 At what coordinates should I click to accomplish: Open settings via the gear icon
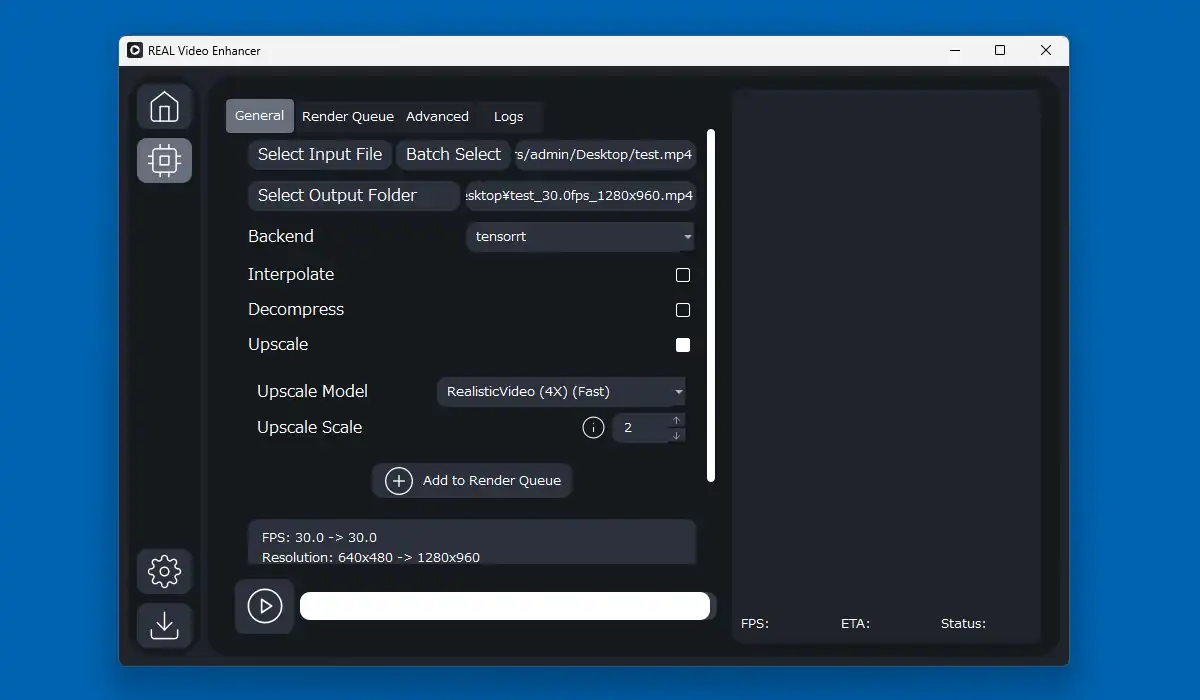coord(164,571)
